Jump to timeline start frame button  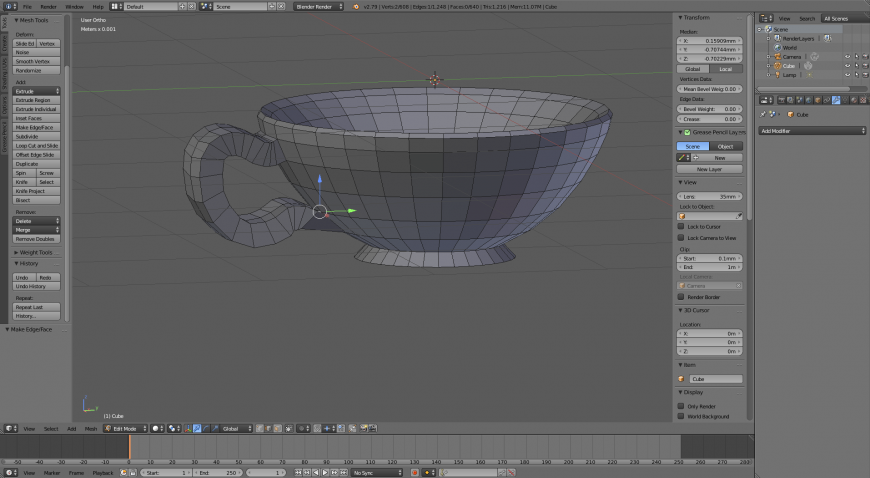[298, 472]
